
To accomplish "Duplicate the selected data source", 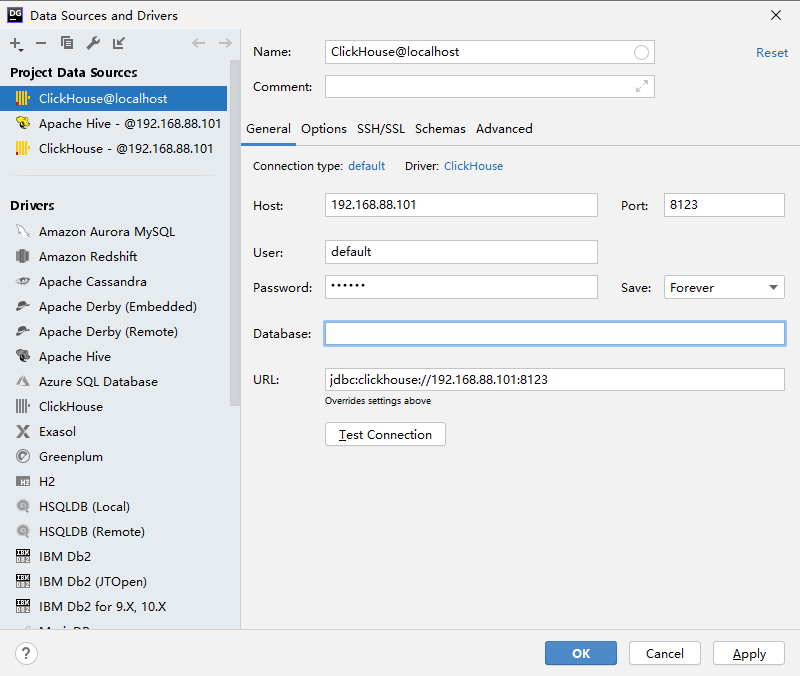I will [67, 43].
